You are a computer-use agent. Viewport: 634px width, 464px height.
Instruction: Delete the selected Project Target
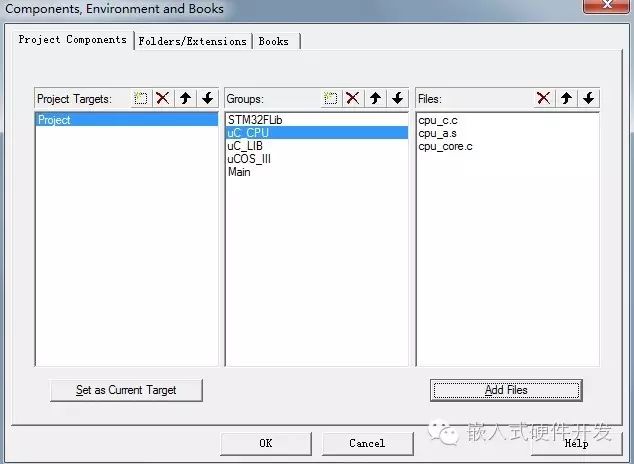click(x=163, y=98)
